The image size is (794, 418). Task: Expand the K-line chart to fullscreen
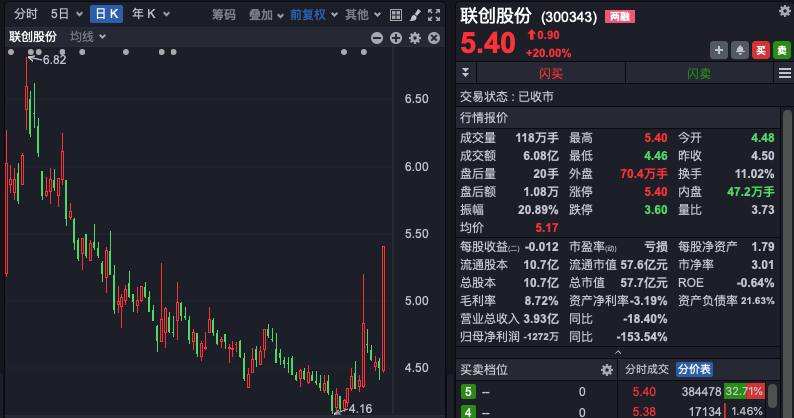coord(435,15)
